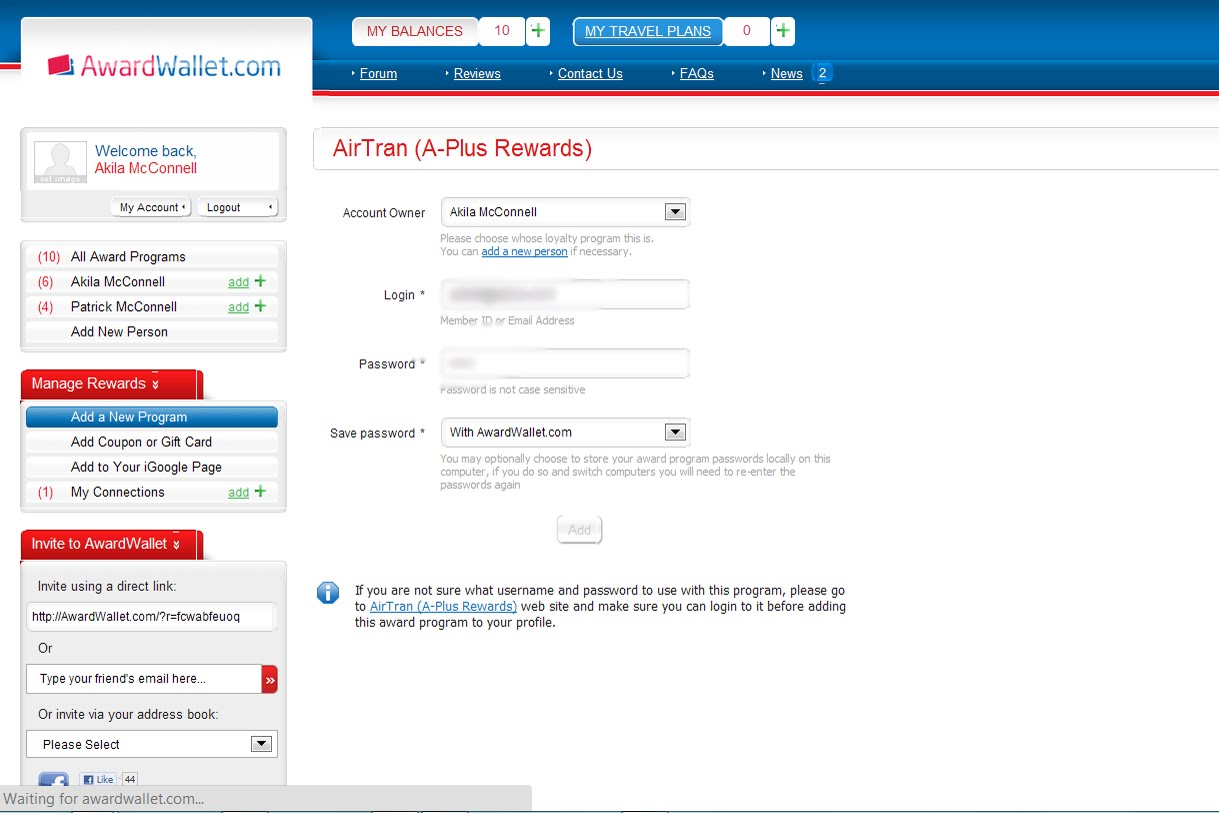Click green plus next to My Travel Plans
This screenshot has height=813, width=1219.
tap(783, 31)
